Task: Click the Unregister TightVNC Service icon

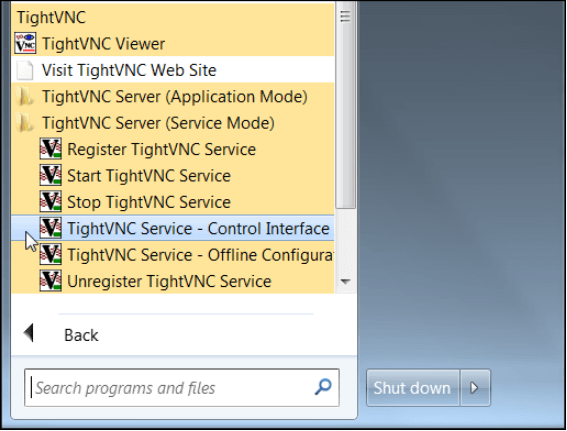Action: coord(50,281)
